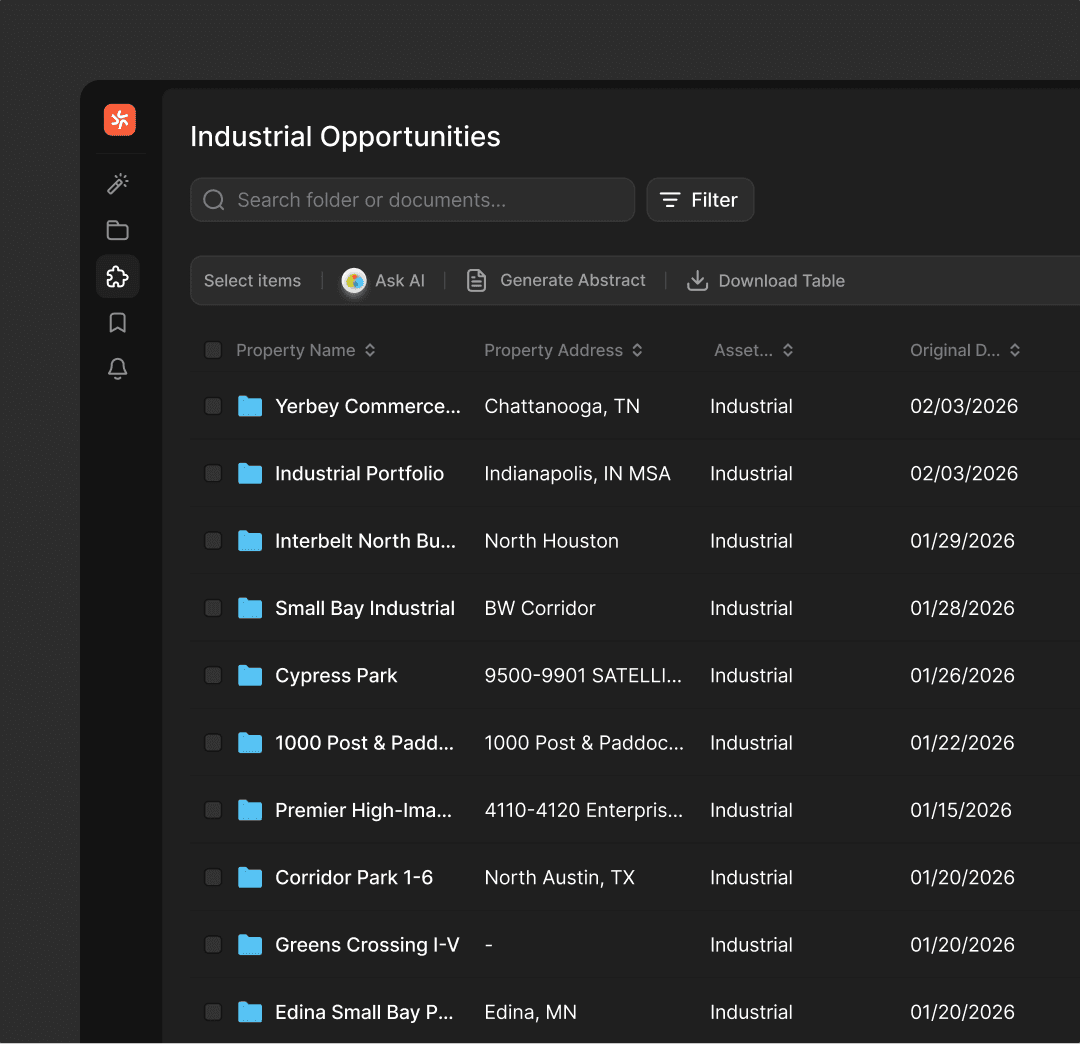Viewport: 1080px width, 1044px height.
Task: Sort by Original D... date column arrows
Action: pos(1015,350)
